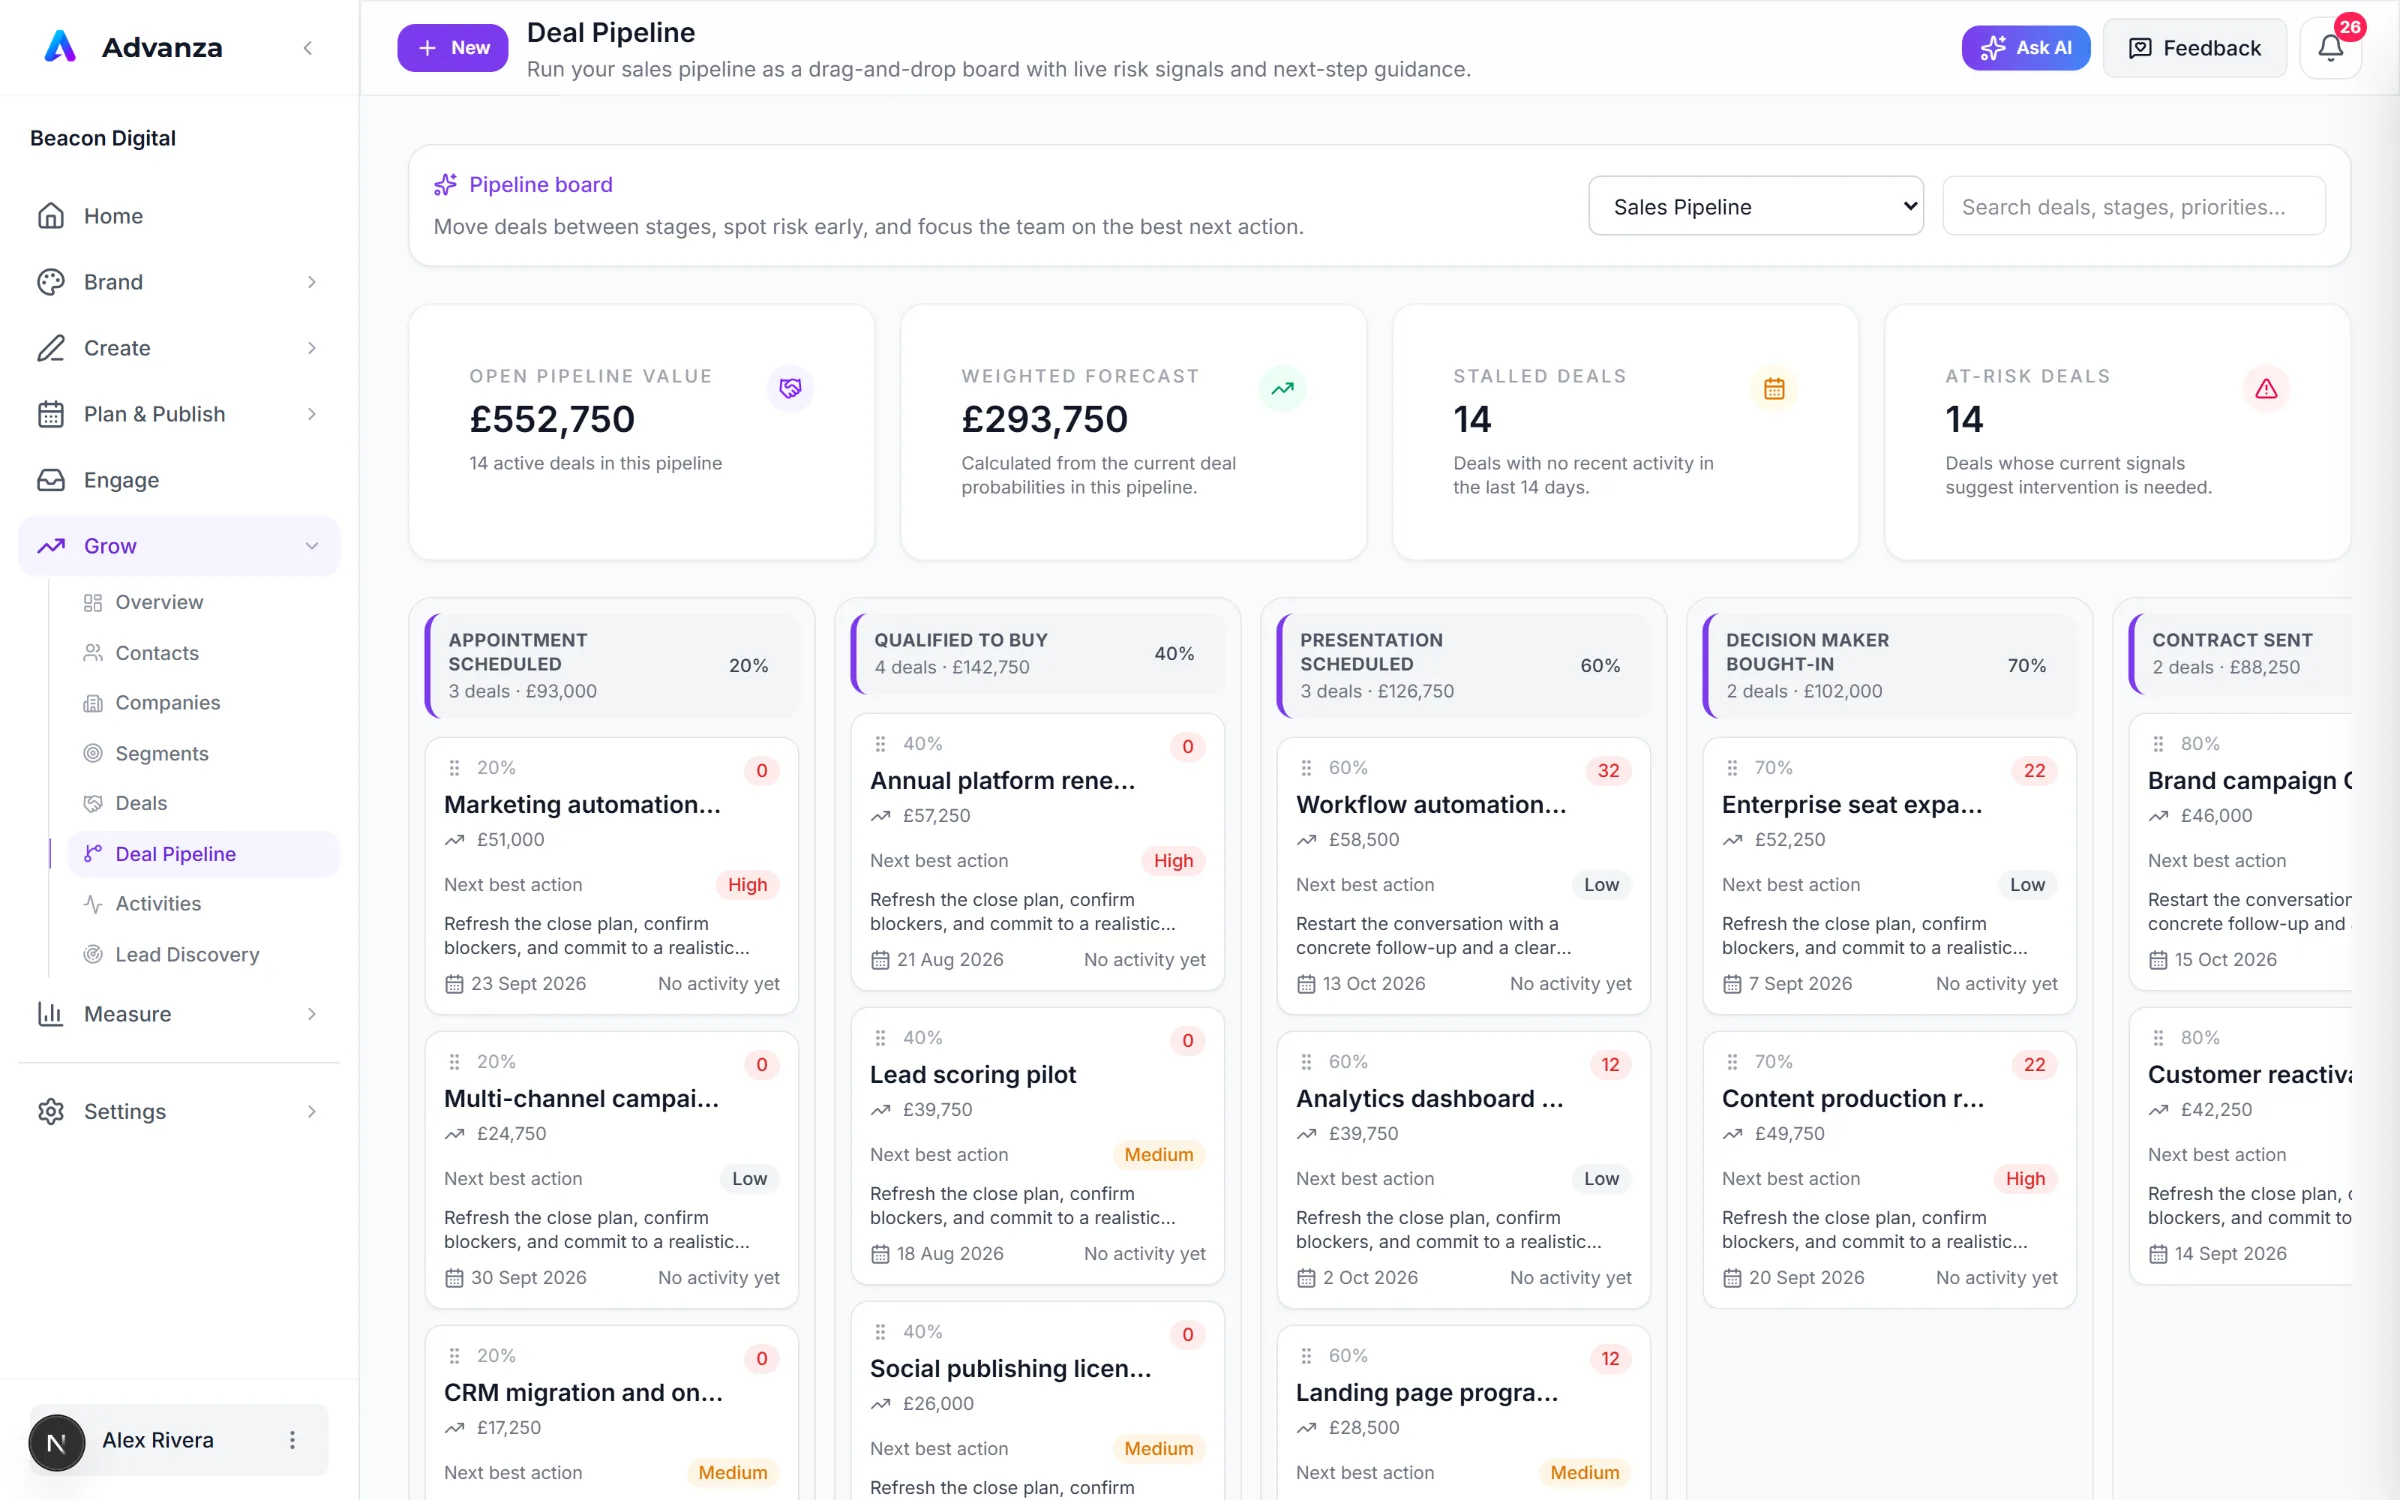
Task: Click the Engage inbox icon
Action: click(x=51, y=480)
